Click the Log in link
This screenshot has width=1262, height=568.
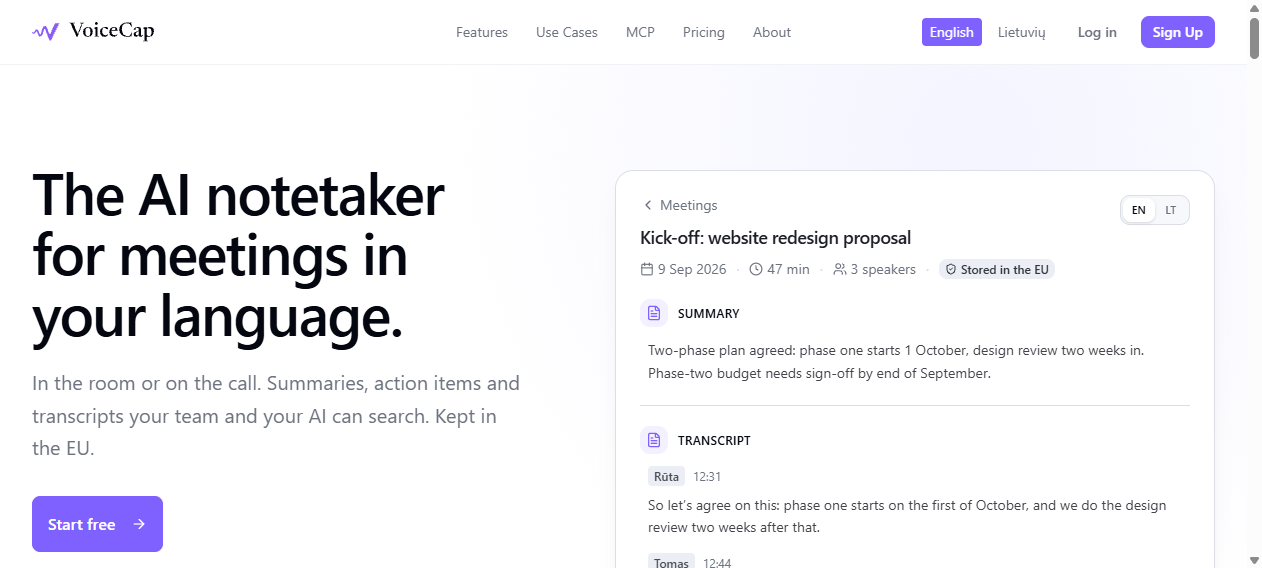pos(1097,32)
